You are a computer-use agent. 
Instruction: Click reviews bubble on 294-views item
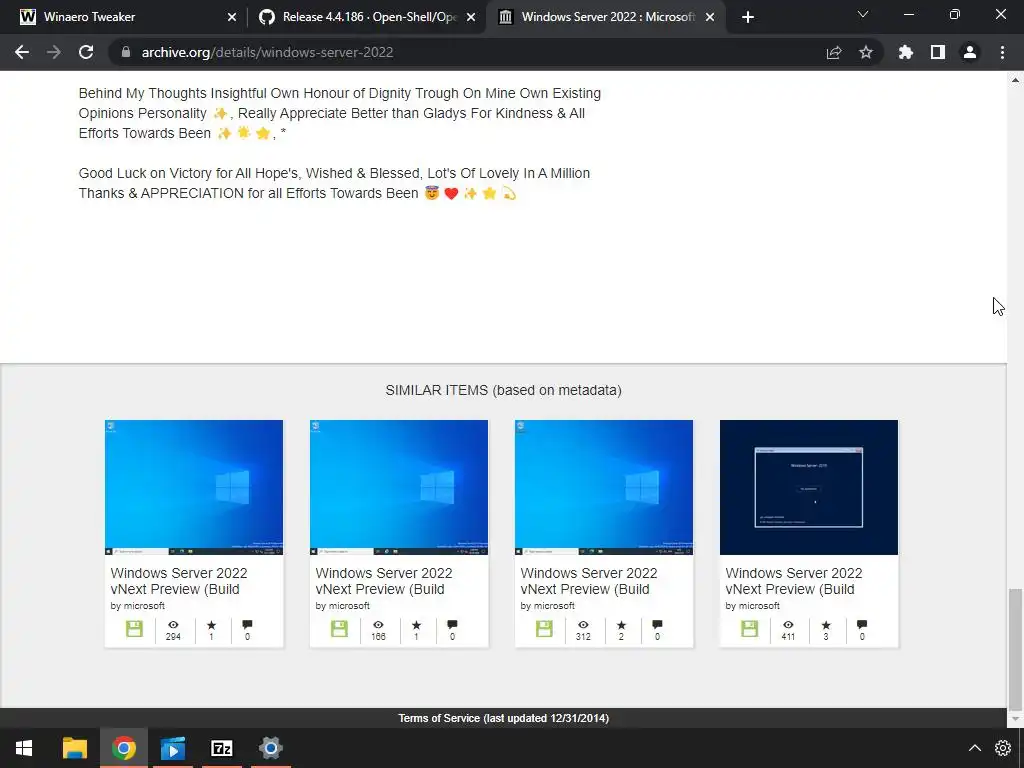[x=247, y=625]
